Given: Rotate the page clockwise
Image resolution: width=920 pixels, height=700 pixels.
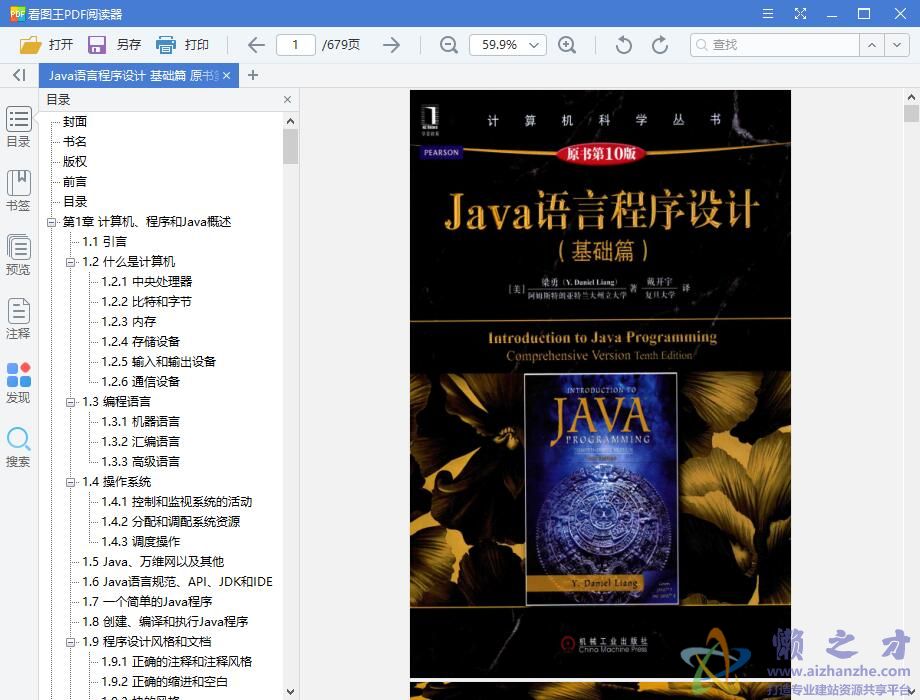Looking at the screenshot, I should pos(660,45).
